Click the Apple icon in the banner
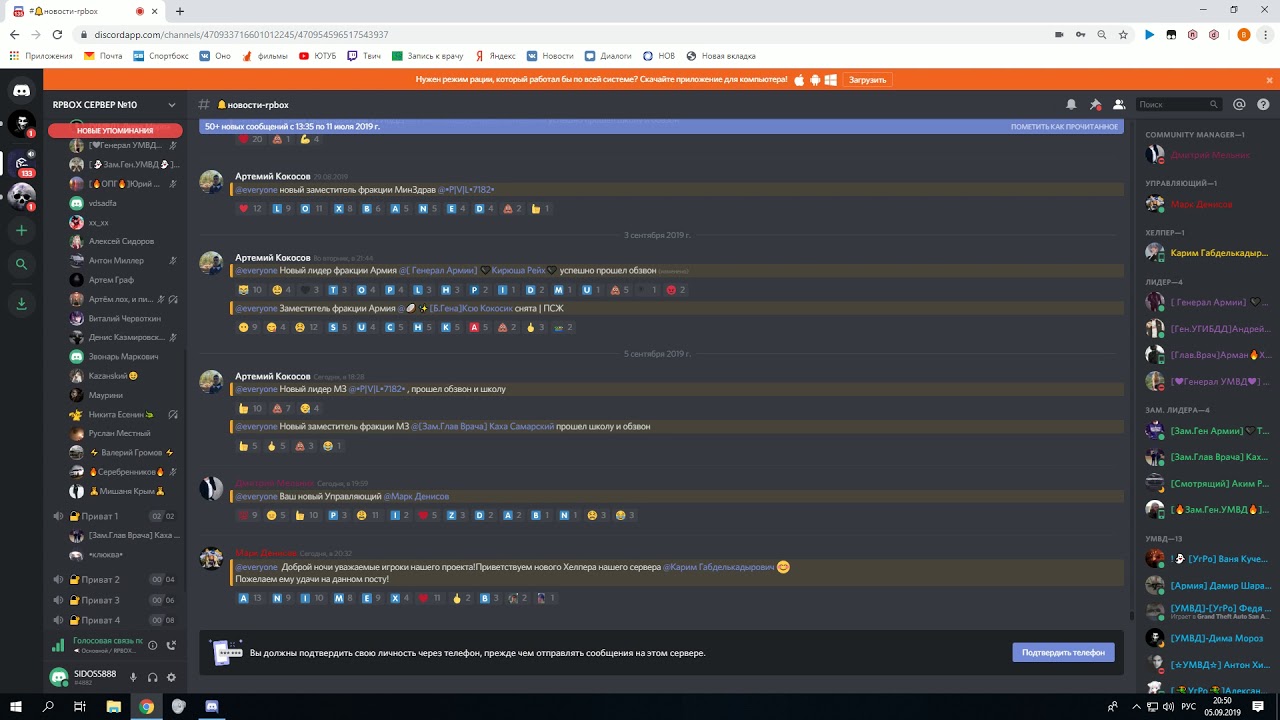 [x=799, y=79]
